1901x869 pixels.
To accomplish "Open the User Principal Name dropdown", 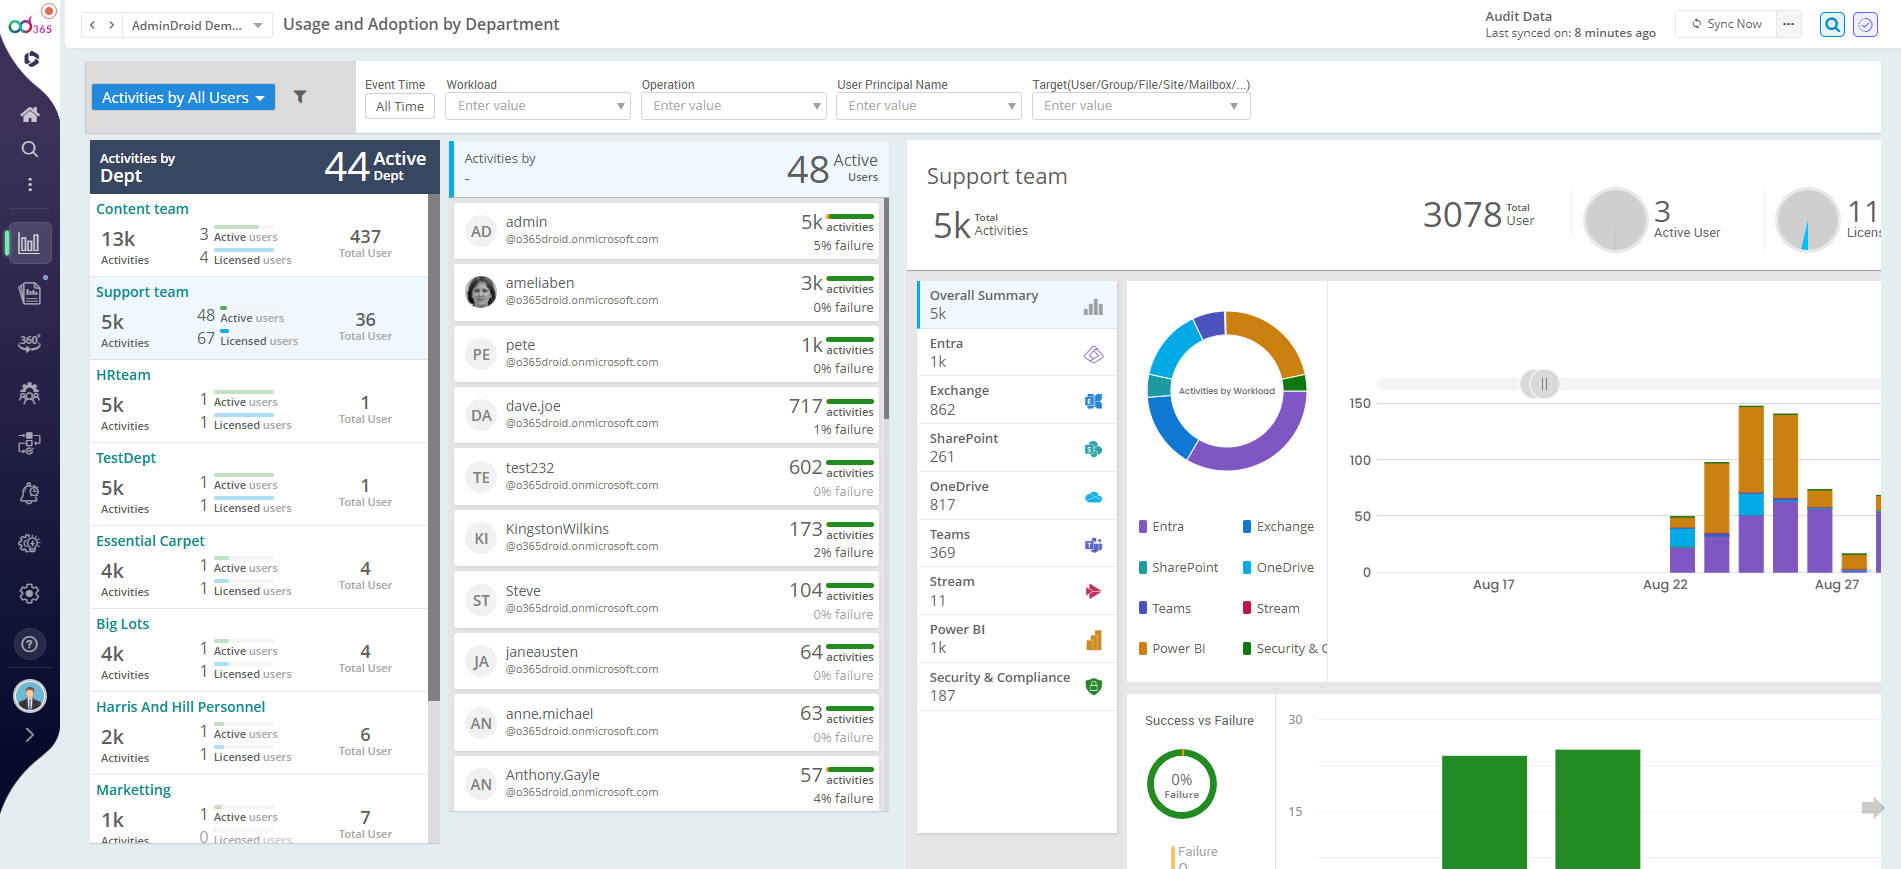I will click(x=928, y=106).
